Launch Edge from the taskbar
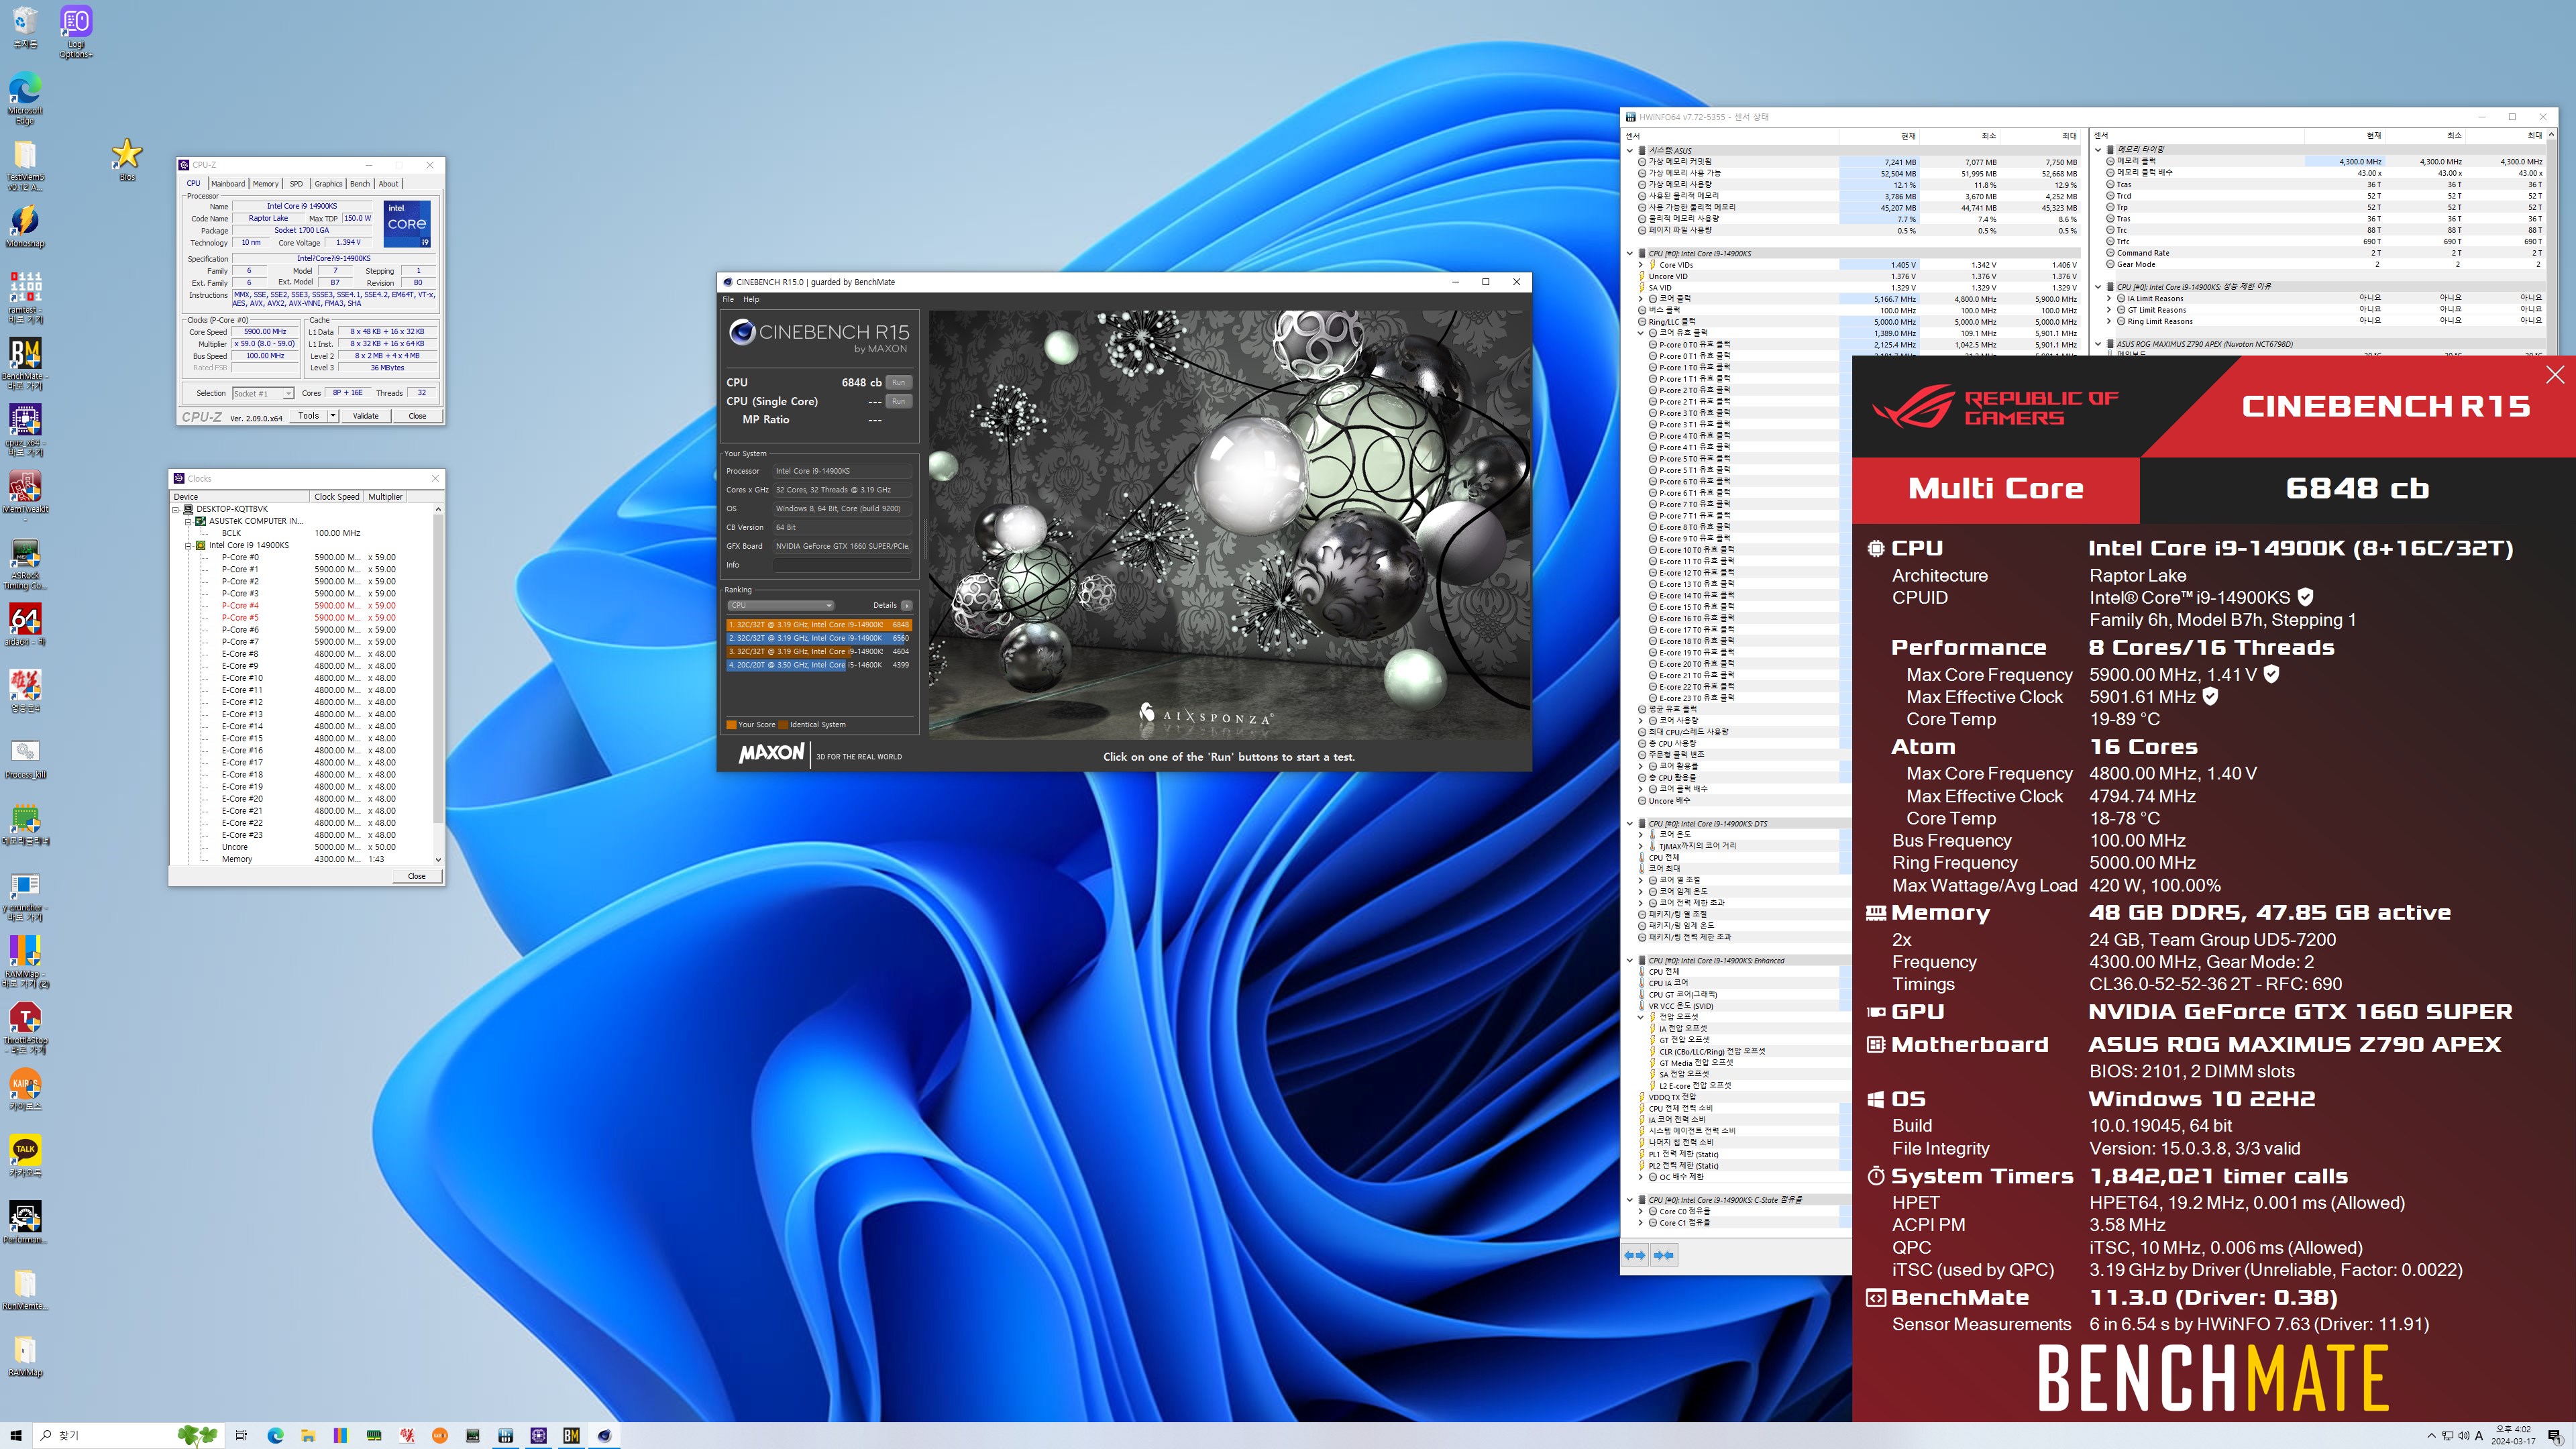The width and height of the screenshot is (2576, 1449). point(275,1435)
